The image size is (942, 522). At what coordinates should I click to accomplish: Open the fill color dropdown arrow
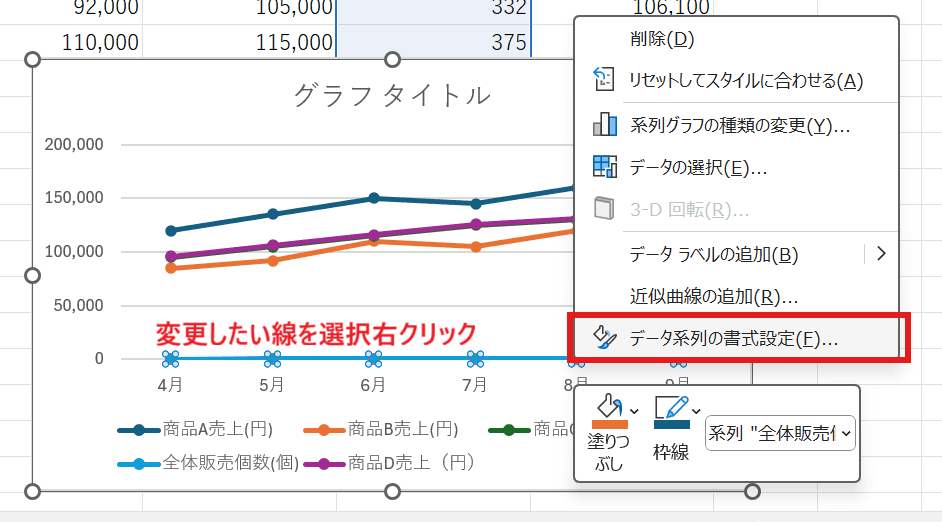634,410
